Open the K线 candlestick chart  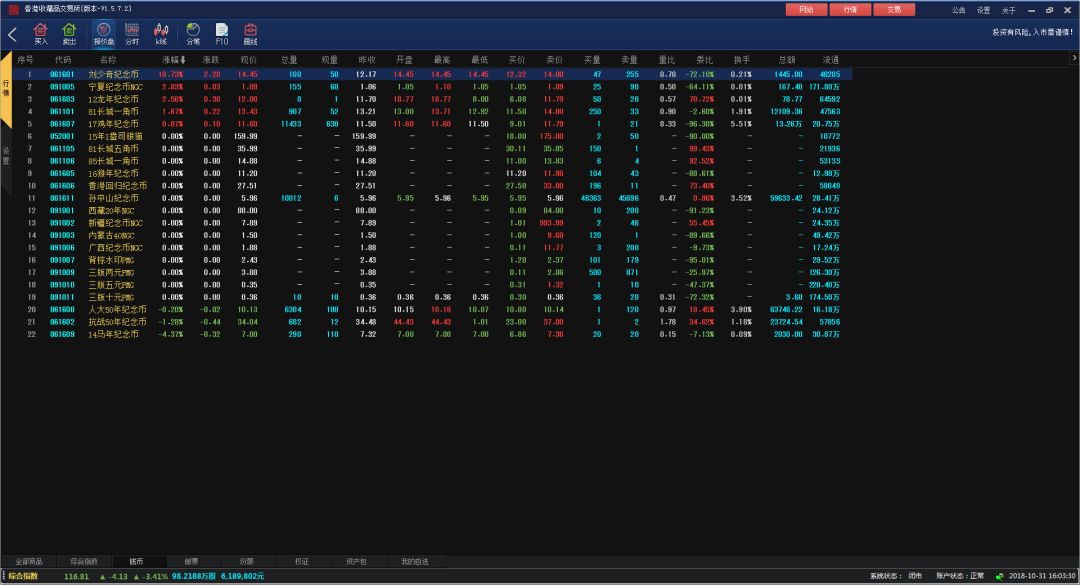[161, 34]
